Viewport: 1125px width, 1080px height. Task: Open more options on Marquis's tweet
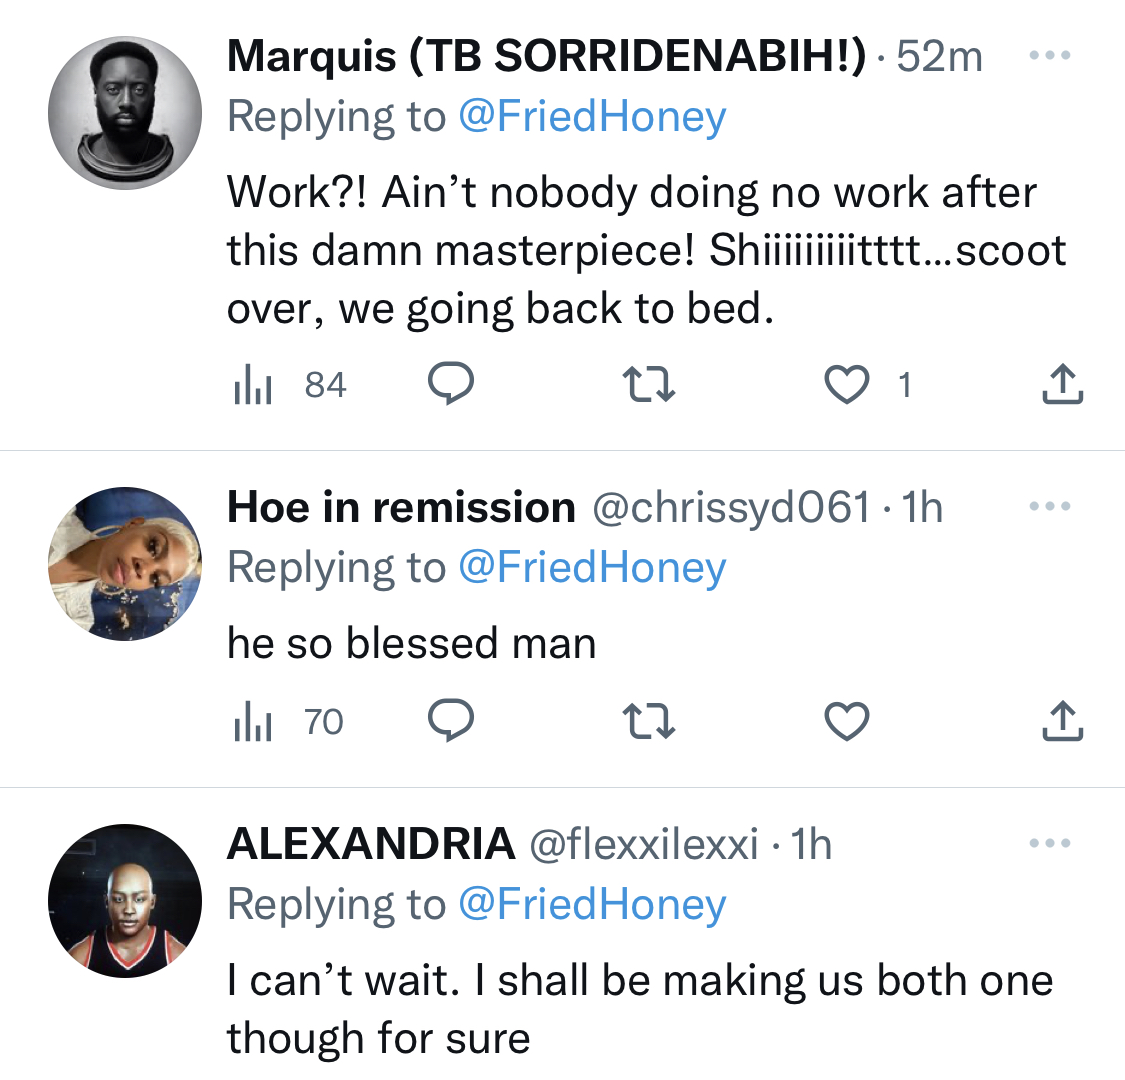coord(1050,55)
